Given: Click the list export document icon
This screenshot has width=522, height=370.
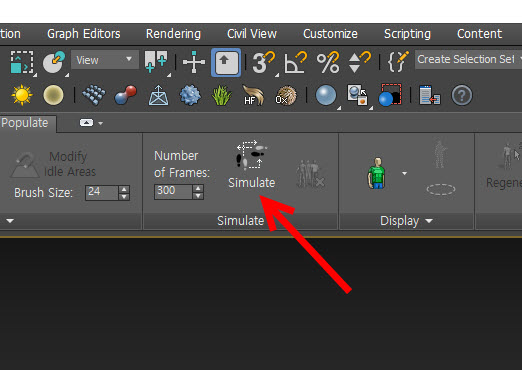Looking at the screenshot, I should [x=430, y=95].
